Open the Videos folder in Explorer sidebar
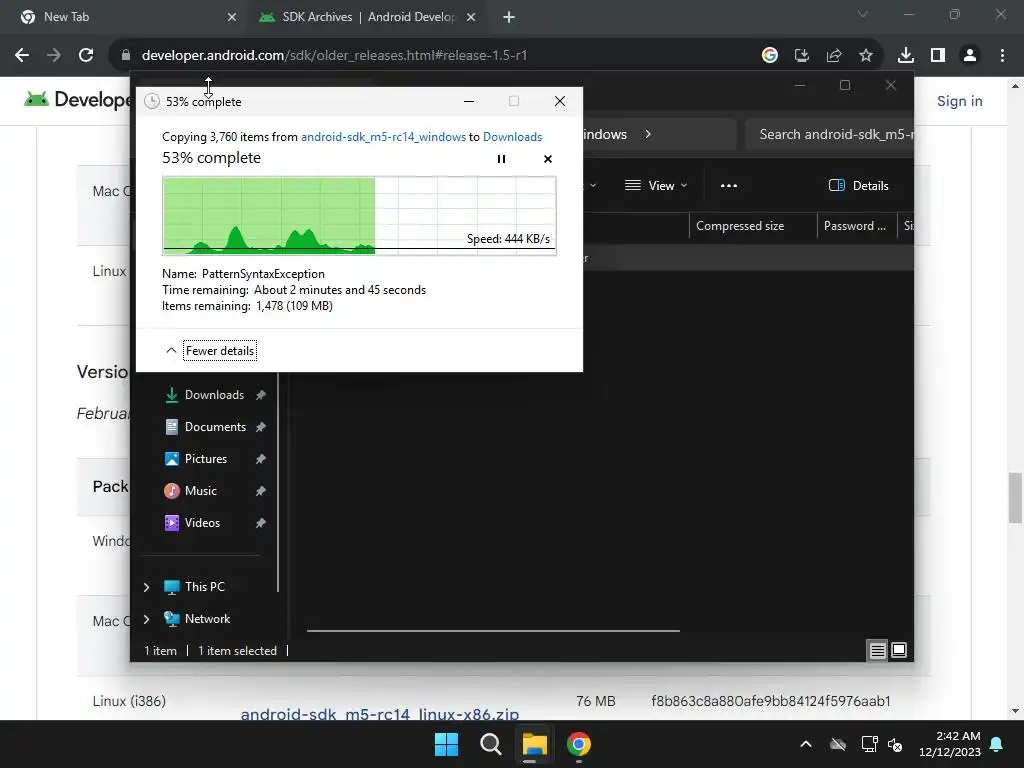 (202, 522)
